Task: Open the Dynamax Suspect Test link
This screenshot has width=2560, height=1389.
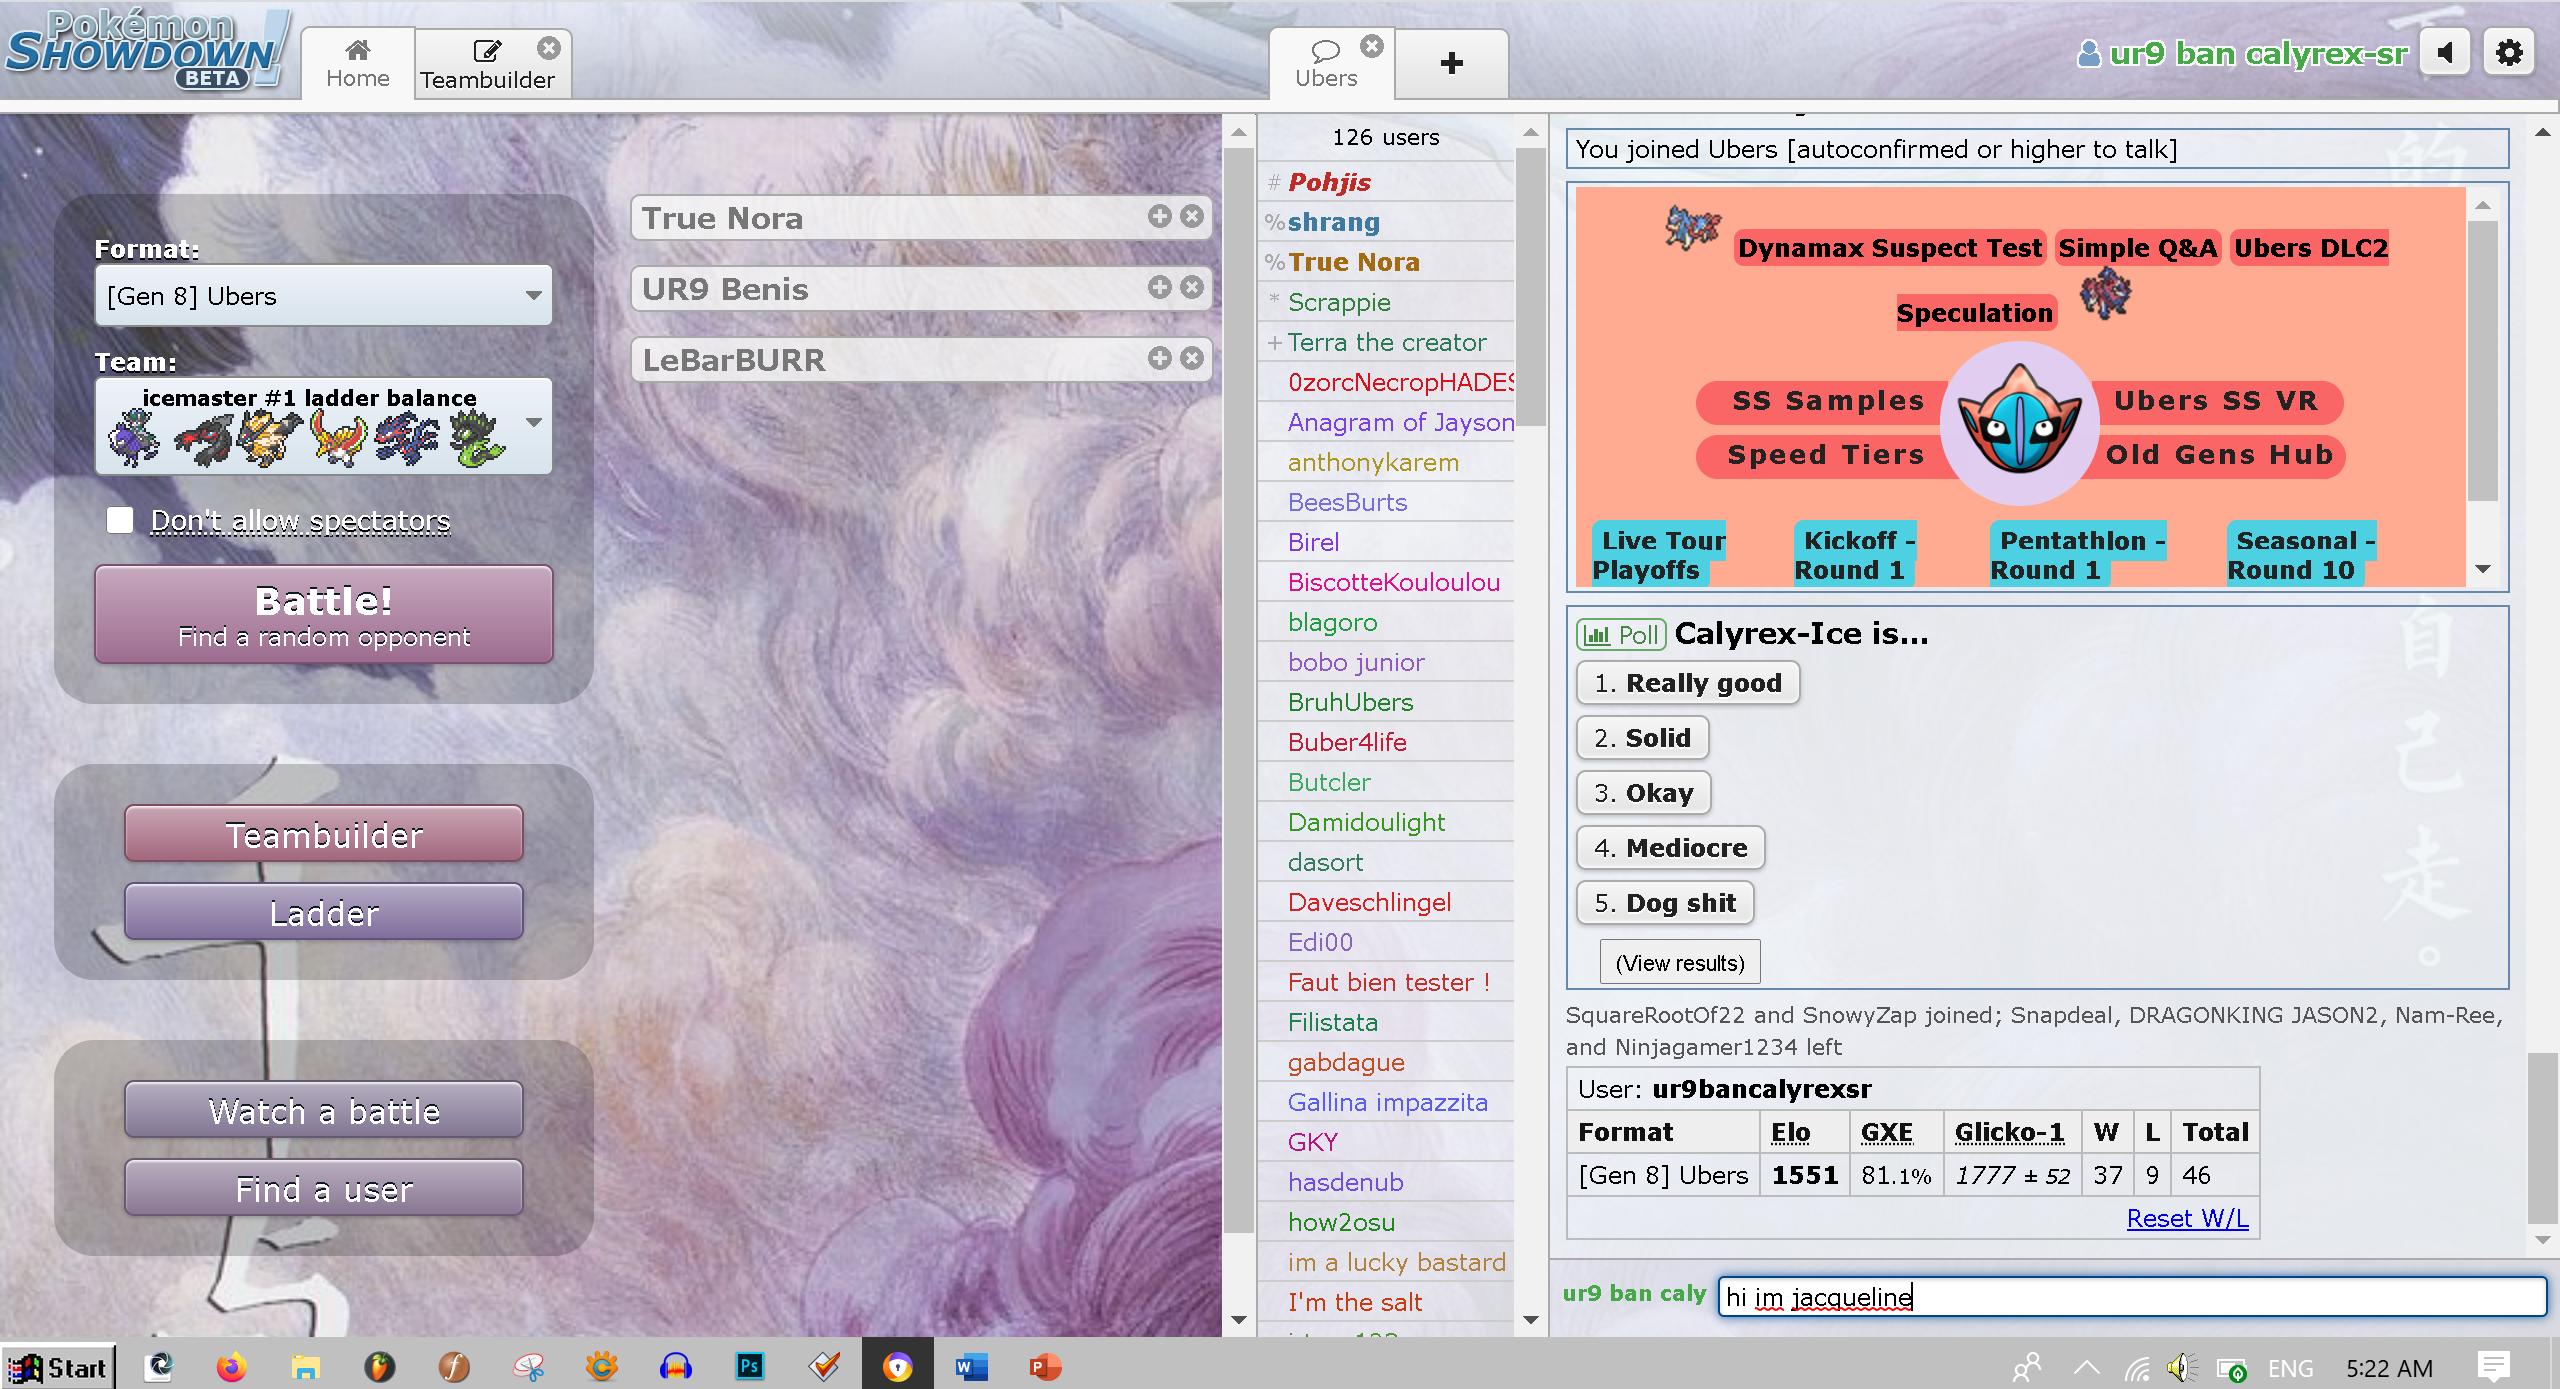Action: pyautogui.click(x=1889, y=248)
